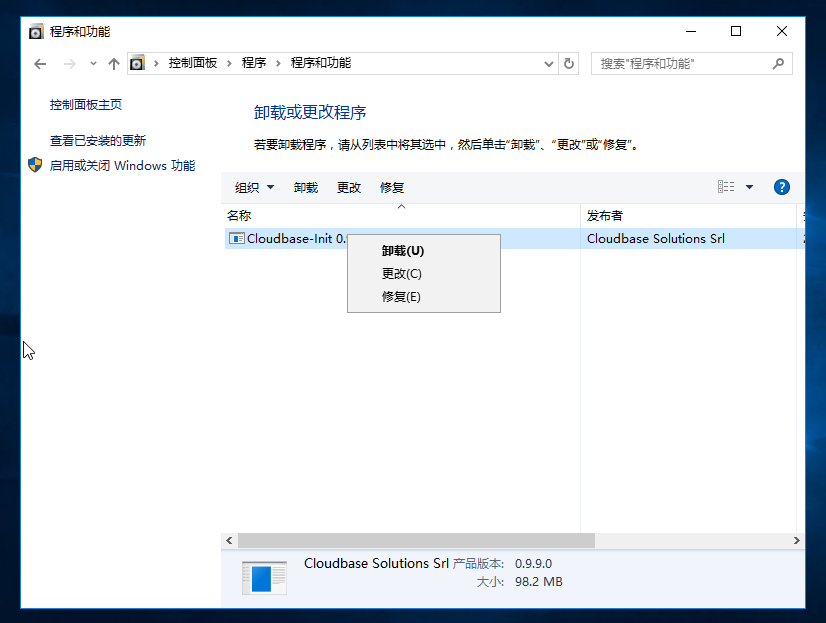
Task: Choose 更改(C) from context menu
Action: (424, 274)
